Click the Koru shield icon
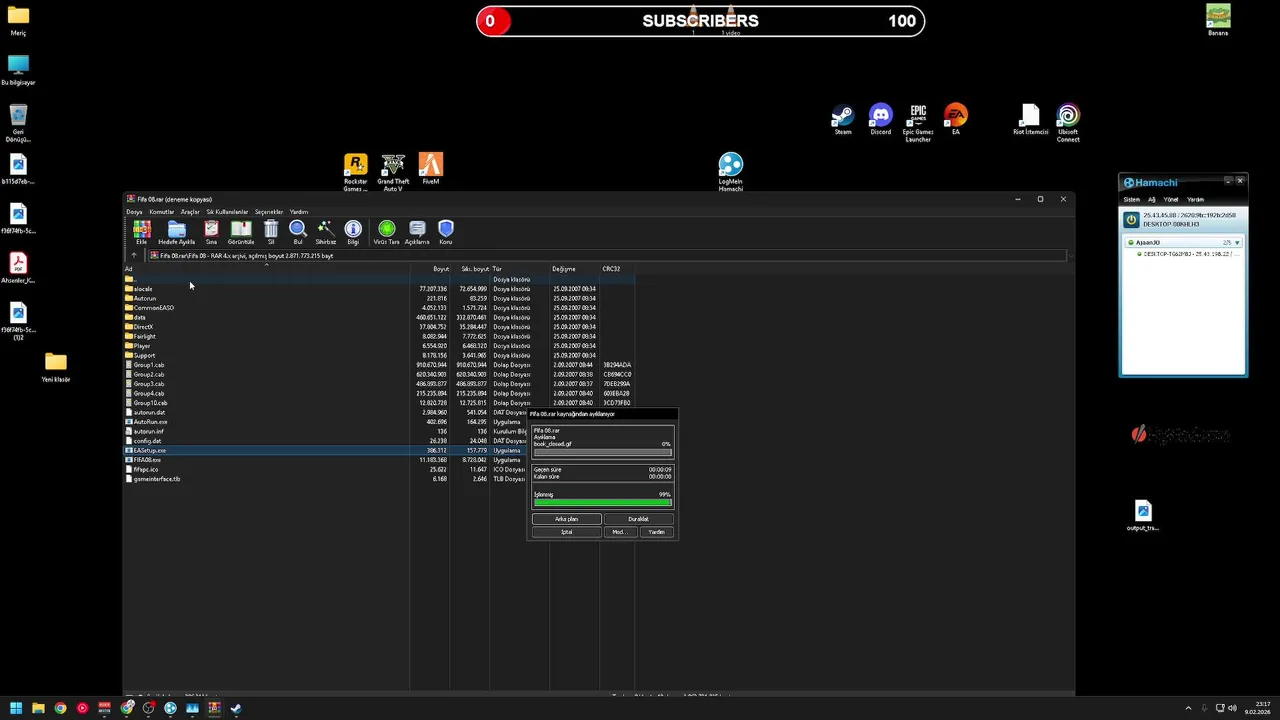The height and width of the screenshot is (720, 1280). [x=446, y=233]
